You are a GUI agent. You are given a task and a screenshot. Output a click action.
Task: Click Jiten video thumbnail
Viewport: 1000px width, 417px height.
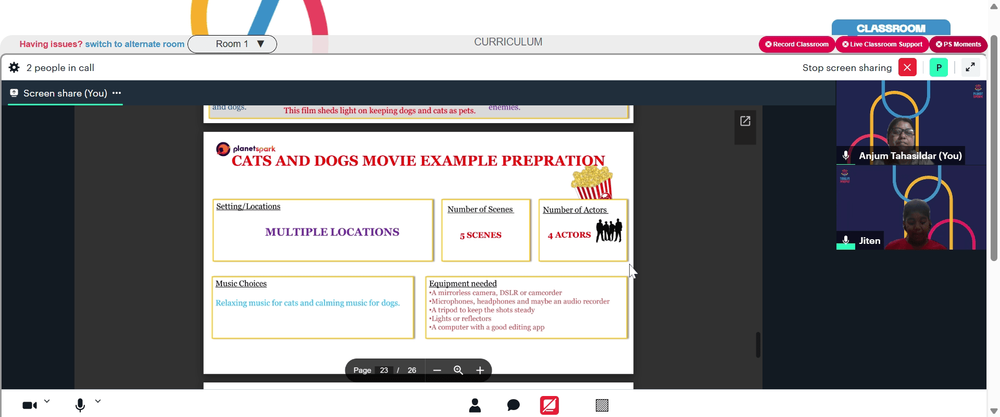911,207
